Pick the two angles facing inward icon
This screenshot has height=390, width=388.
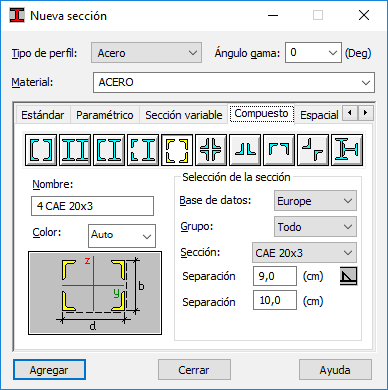point(279,150)
